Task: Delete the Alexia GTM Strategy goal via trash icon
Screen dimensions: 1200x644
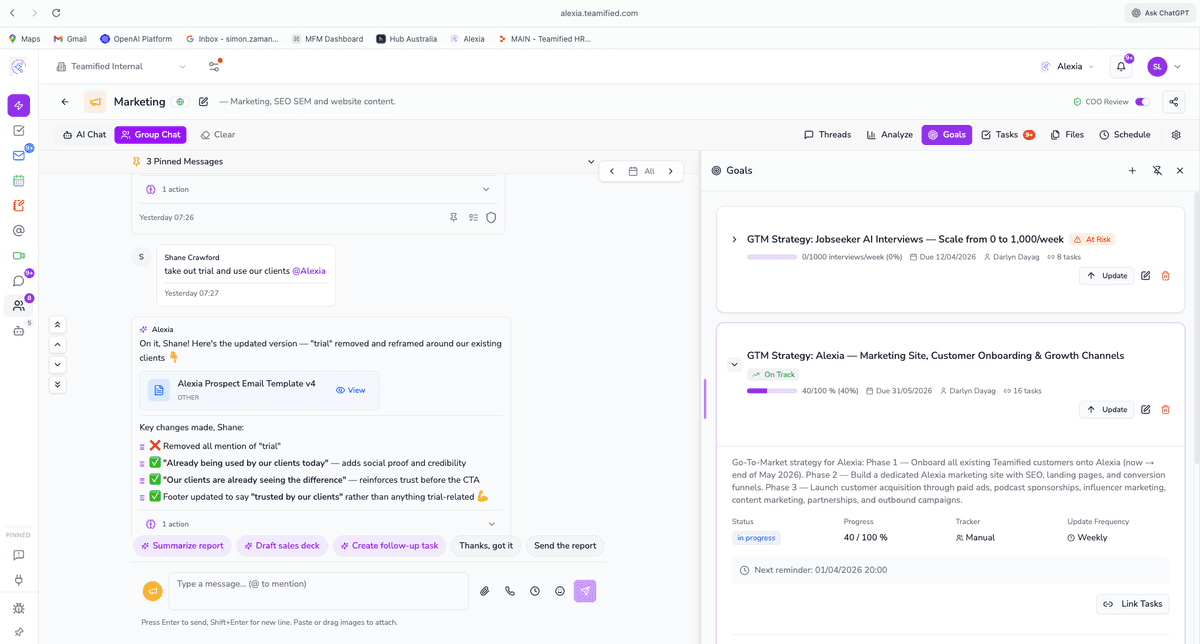Action: pos(1166,409)
